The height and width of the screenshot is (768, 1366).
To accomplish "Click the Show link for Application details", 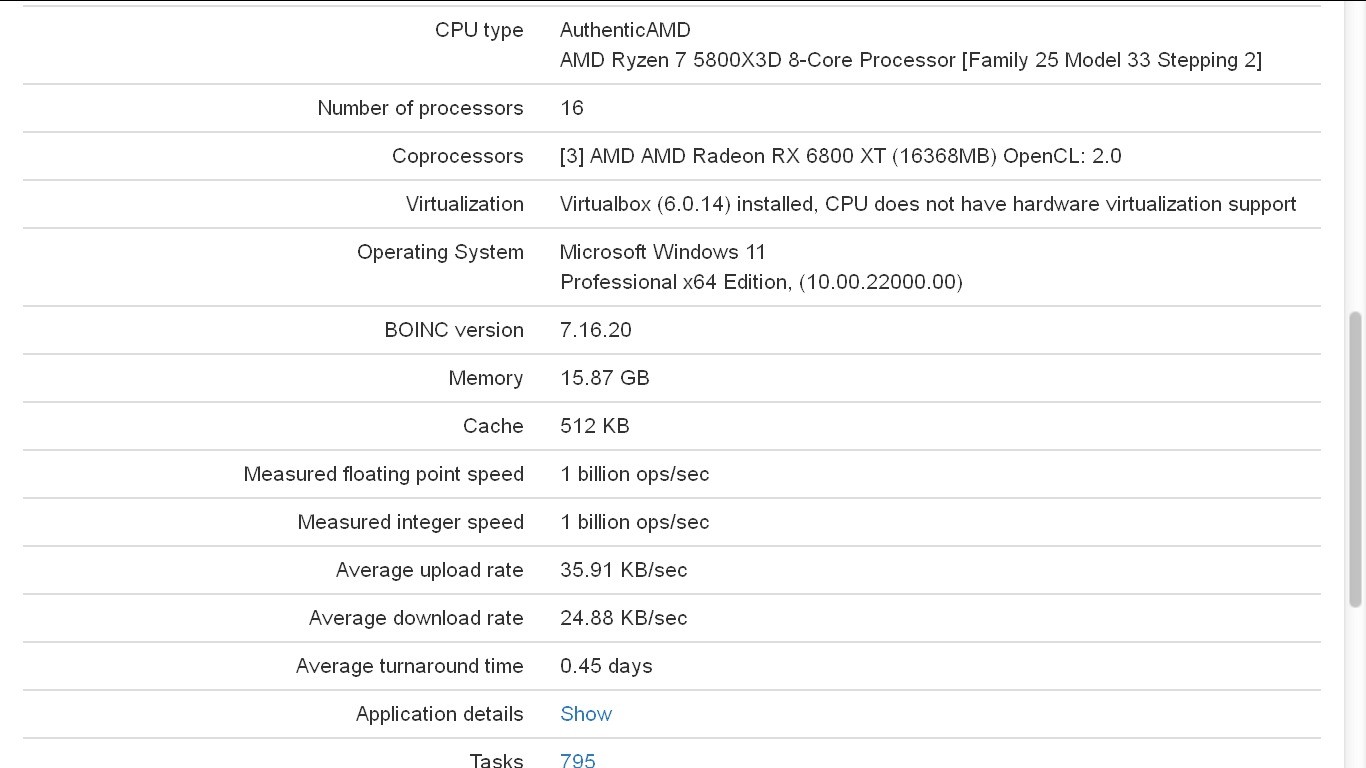I will [x=586, y=714].
